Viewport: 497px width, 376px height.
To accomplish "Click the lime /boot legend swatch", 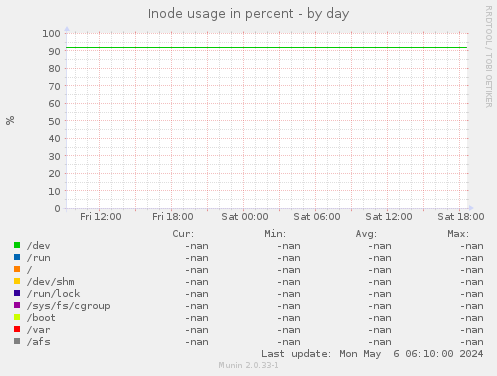I will pos(17,317).
